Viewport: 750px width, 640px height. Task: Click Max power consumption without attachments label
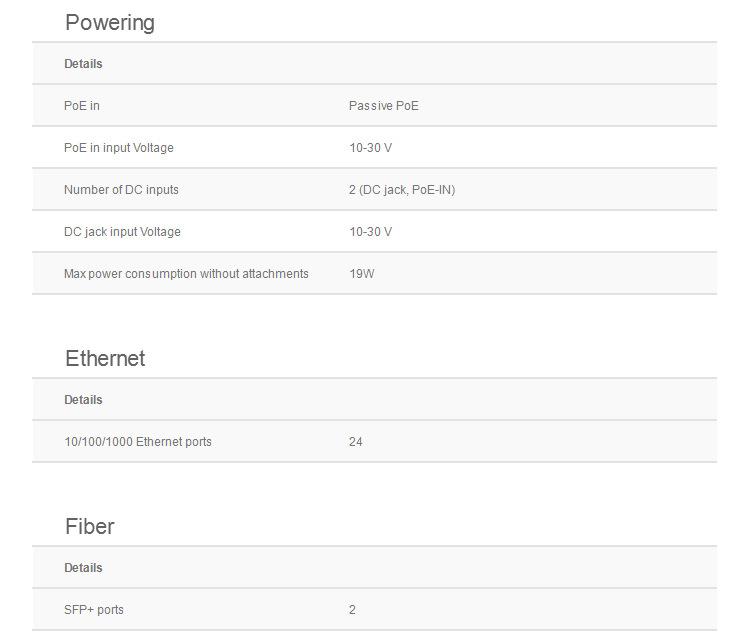[186, 274]
